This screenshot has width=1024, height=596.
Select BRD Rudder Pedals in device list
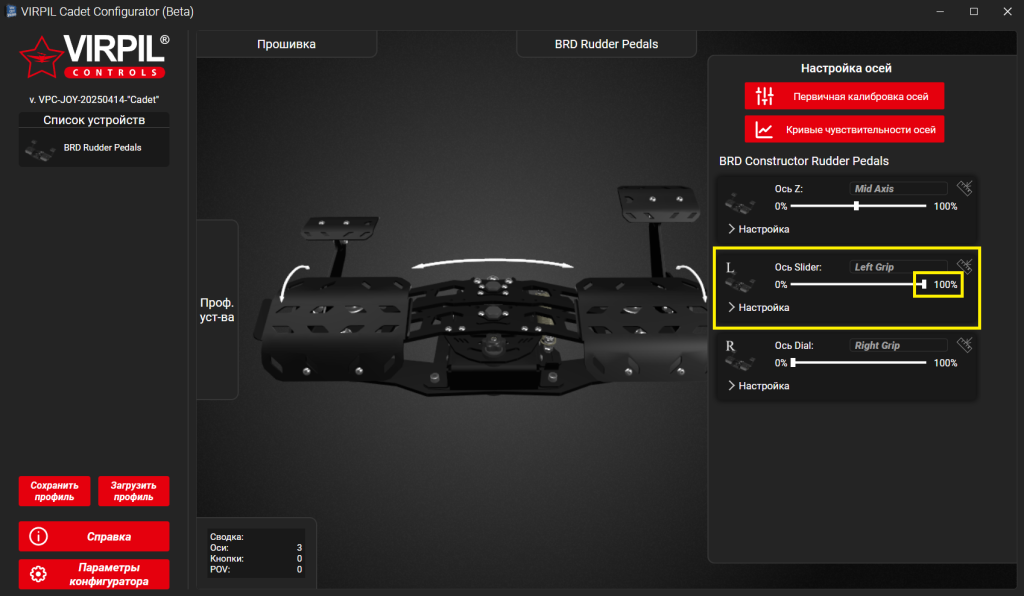[94, 148]
